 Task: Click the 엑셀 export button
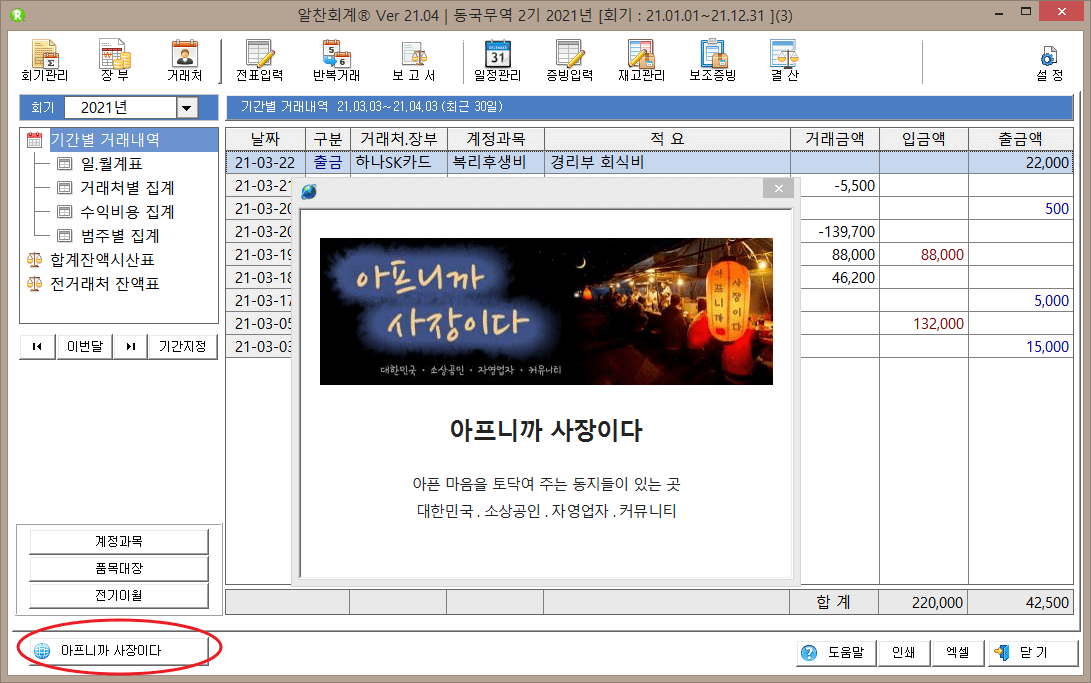pos(958,652)
